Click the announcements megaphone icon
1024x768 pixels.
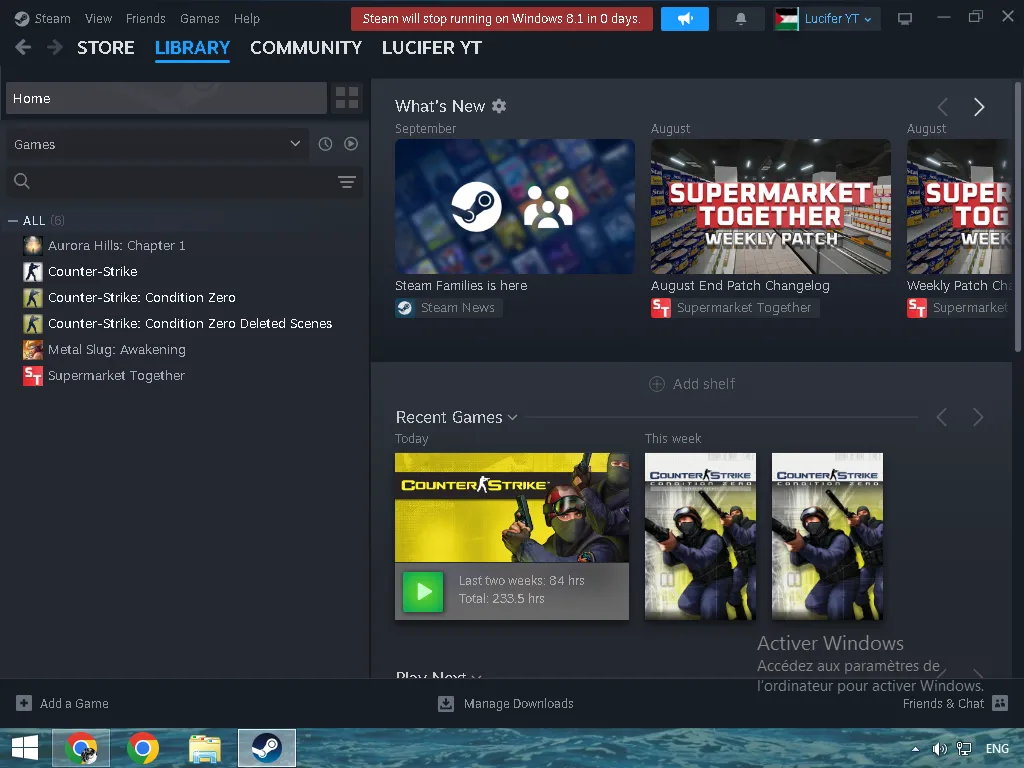685,19
